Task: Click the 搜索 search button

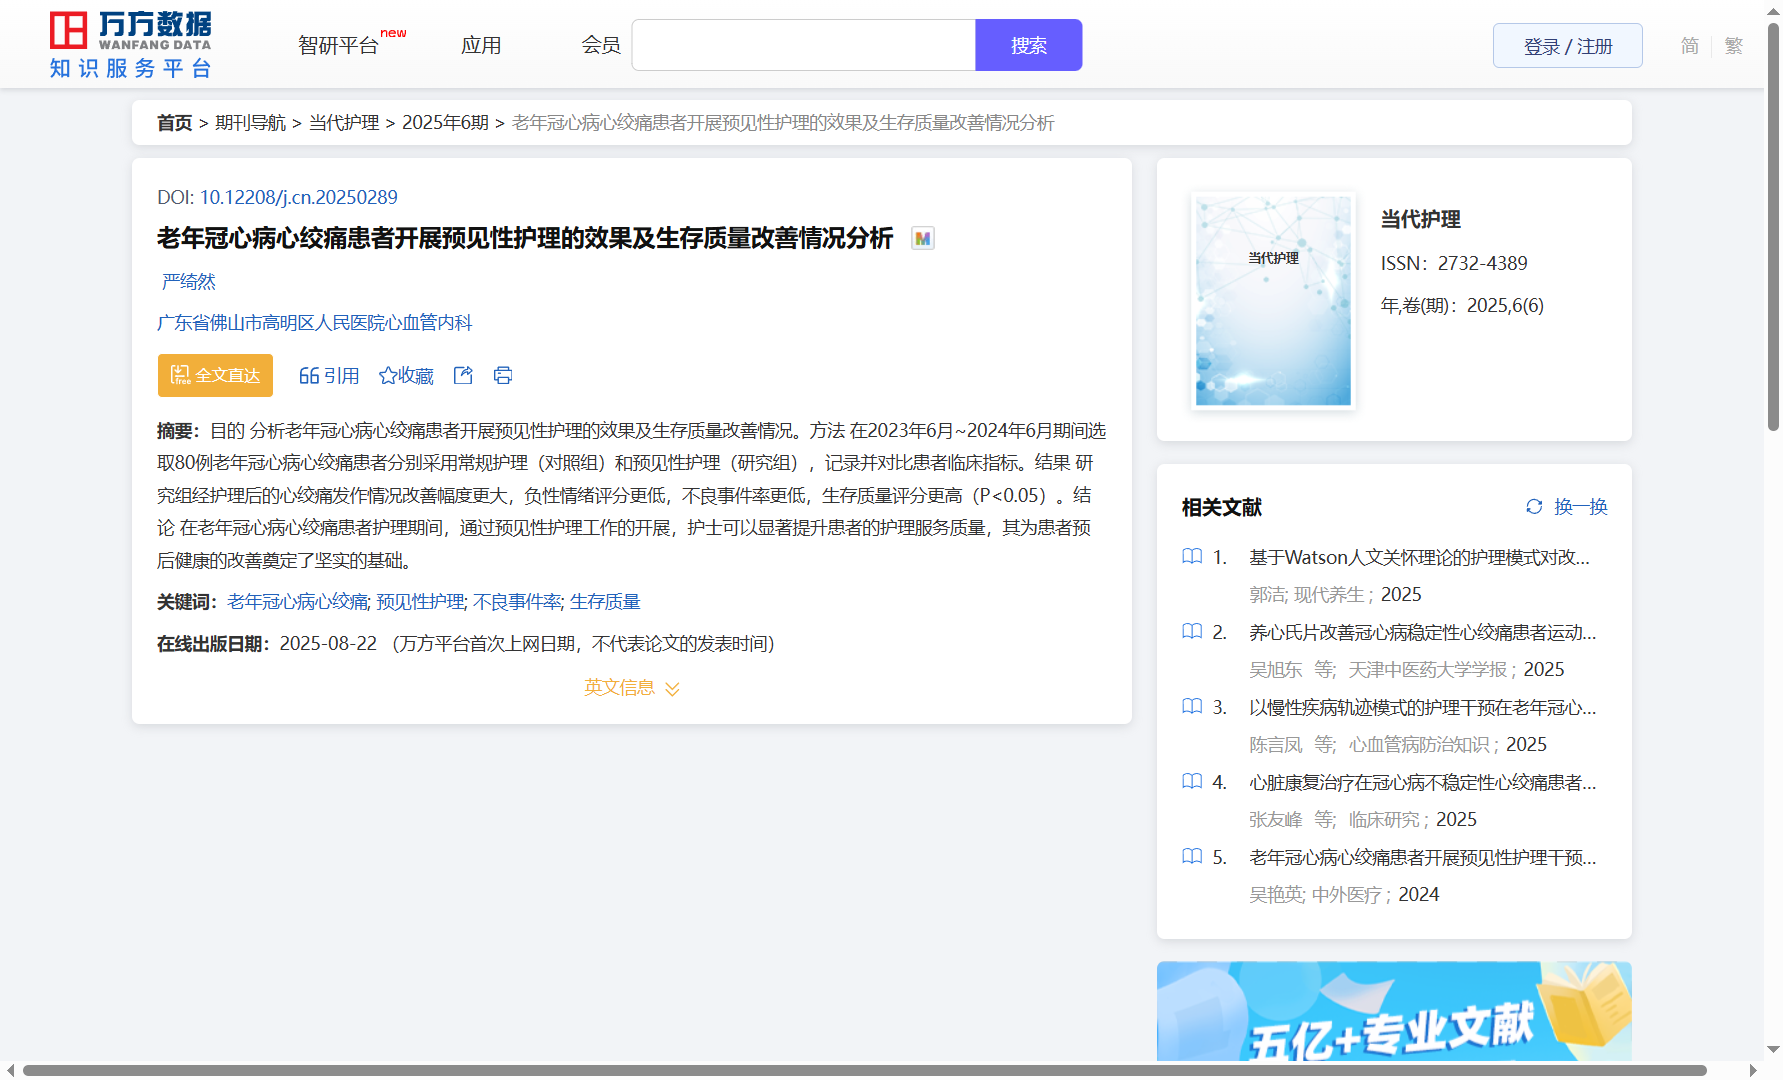Action: [x=1028, y=46]
